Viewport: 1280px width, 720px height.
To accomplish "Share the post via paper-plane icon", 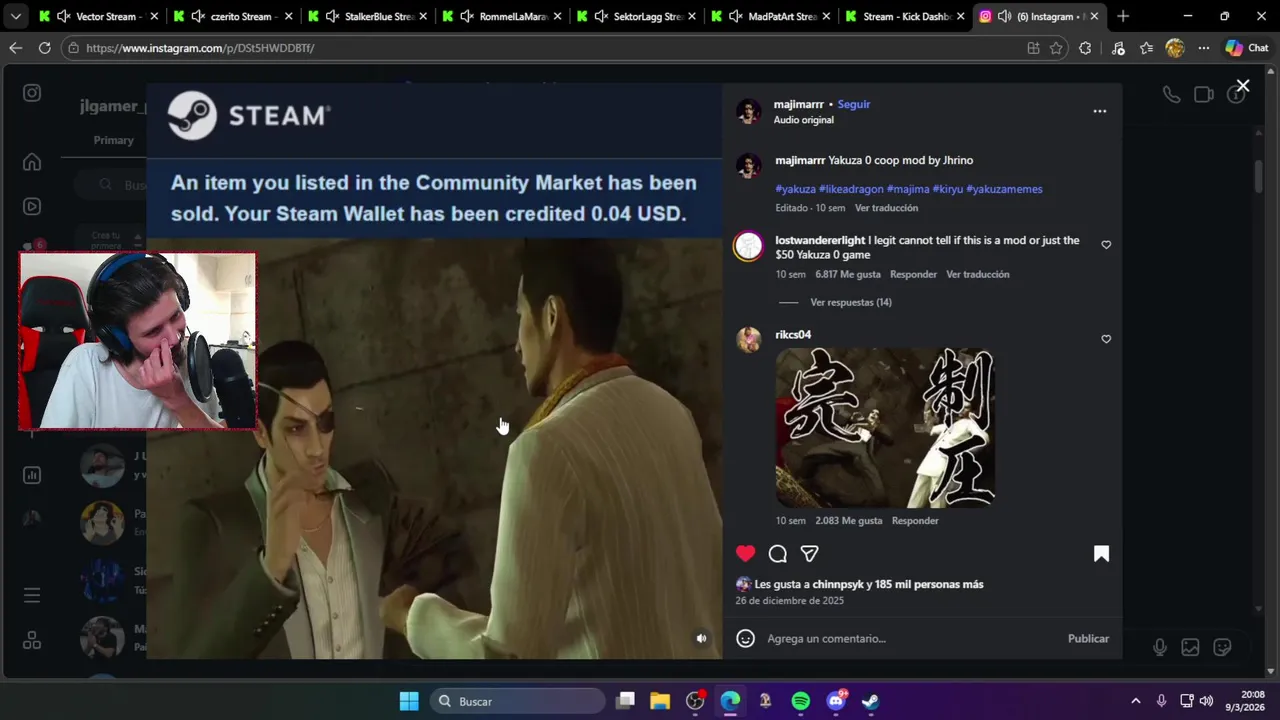I will click(x=810, y=554).
